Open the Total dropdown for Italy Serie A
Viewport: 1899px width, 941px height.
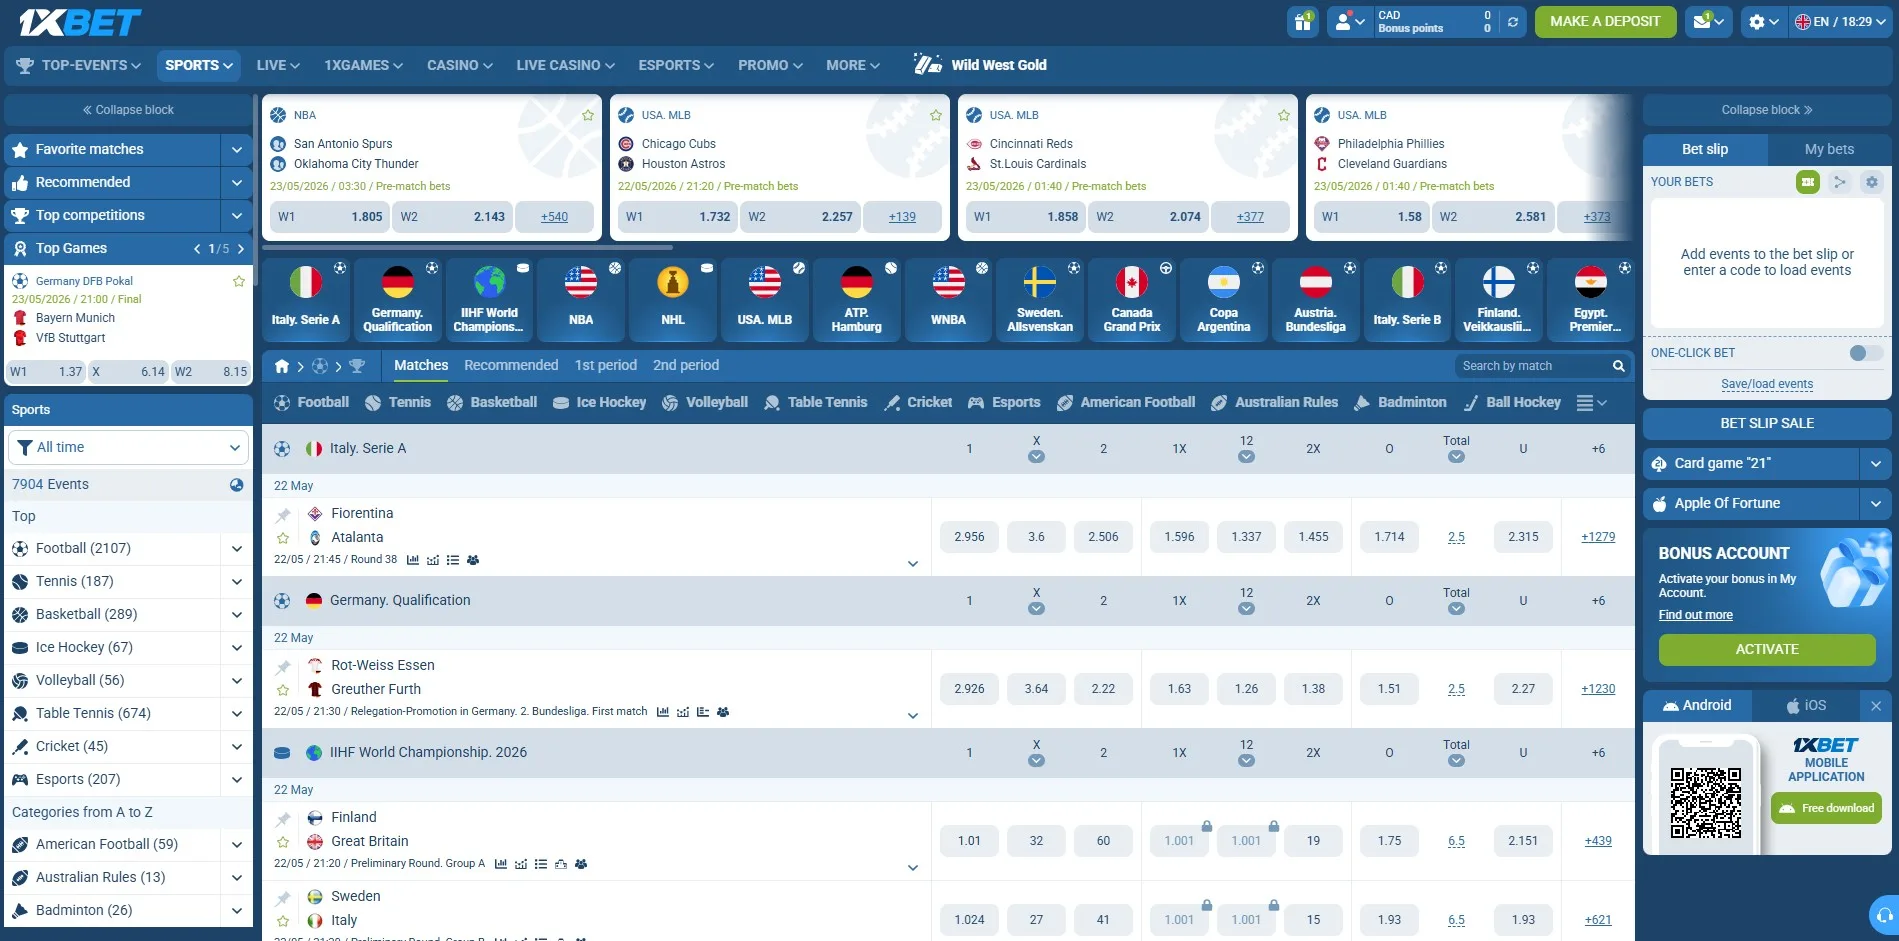click(x=1456, y=457)
